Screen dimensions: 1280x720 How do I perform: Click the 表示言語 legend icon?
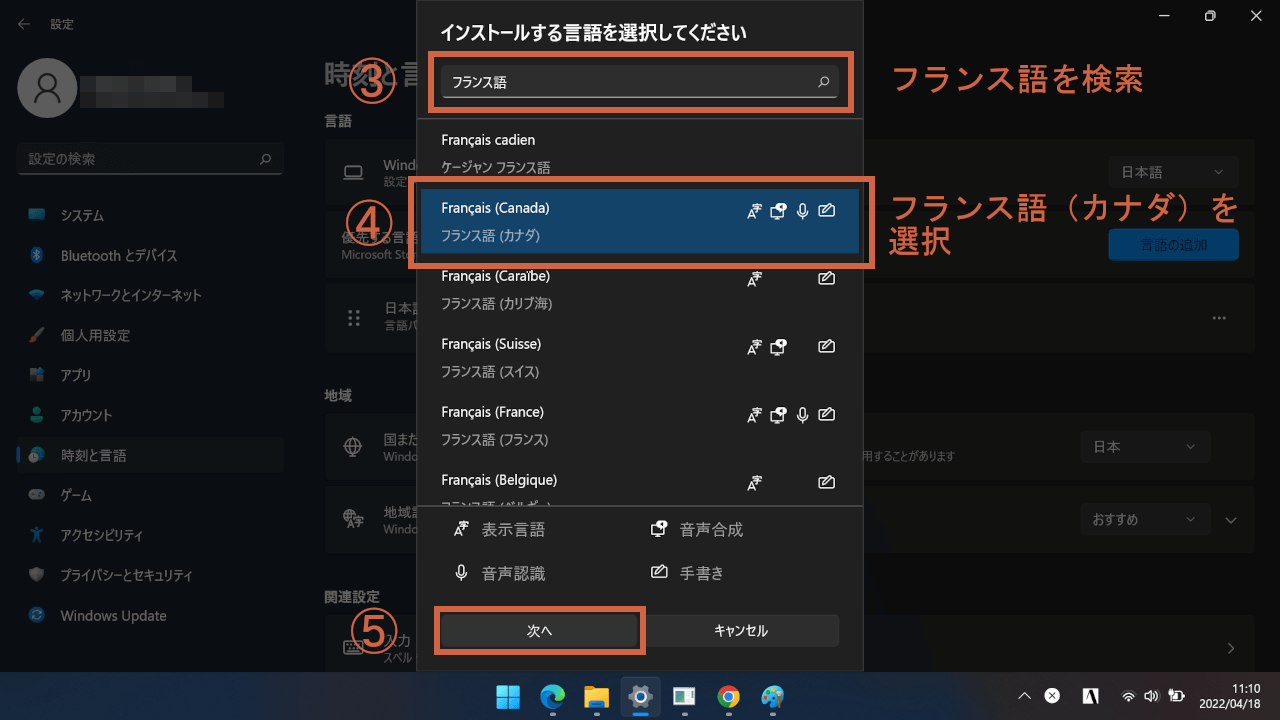click(x=461, y=529)
